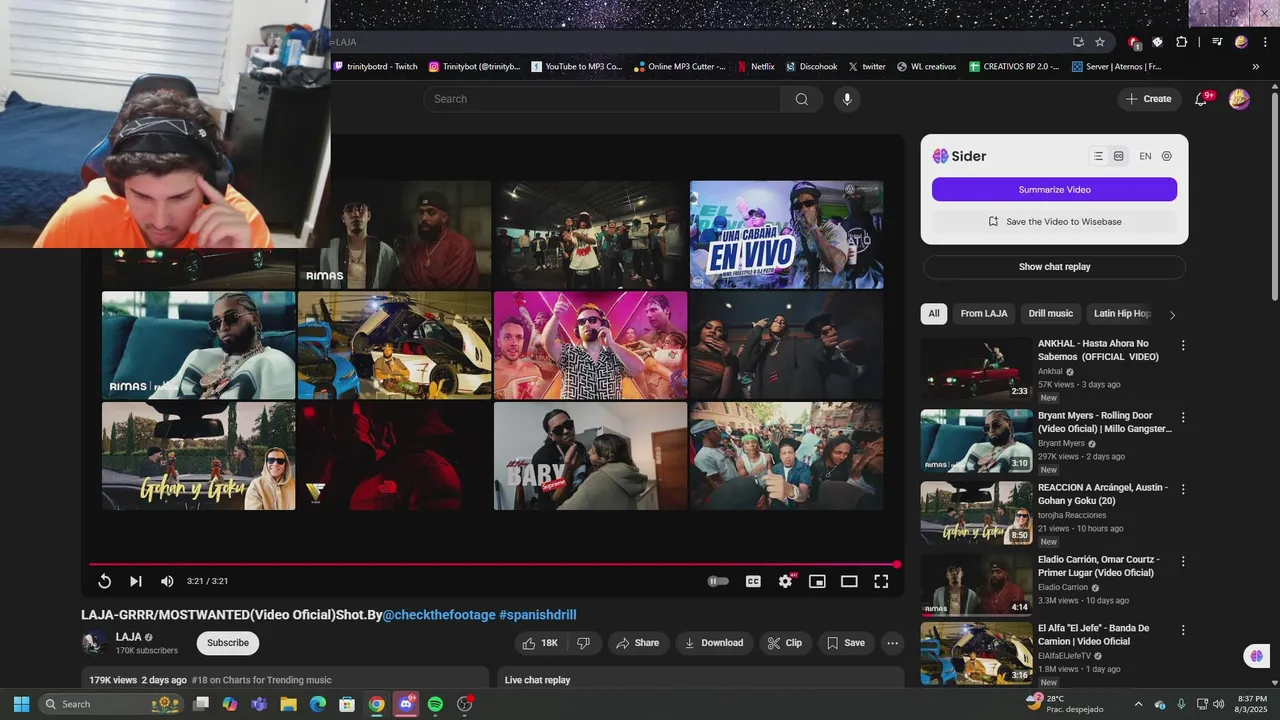
Task: Click the YouTube search magnifier button
Action: (x=802, y=99)
